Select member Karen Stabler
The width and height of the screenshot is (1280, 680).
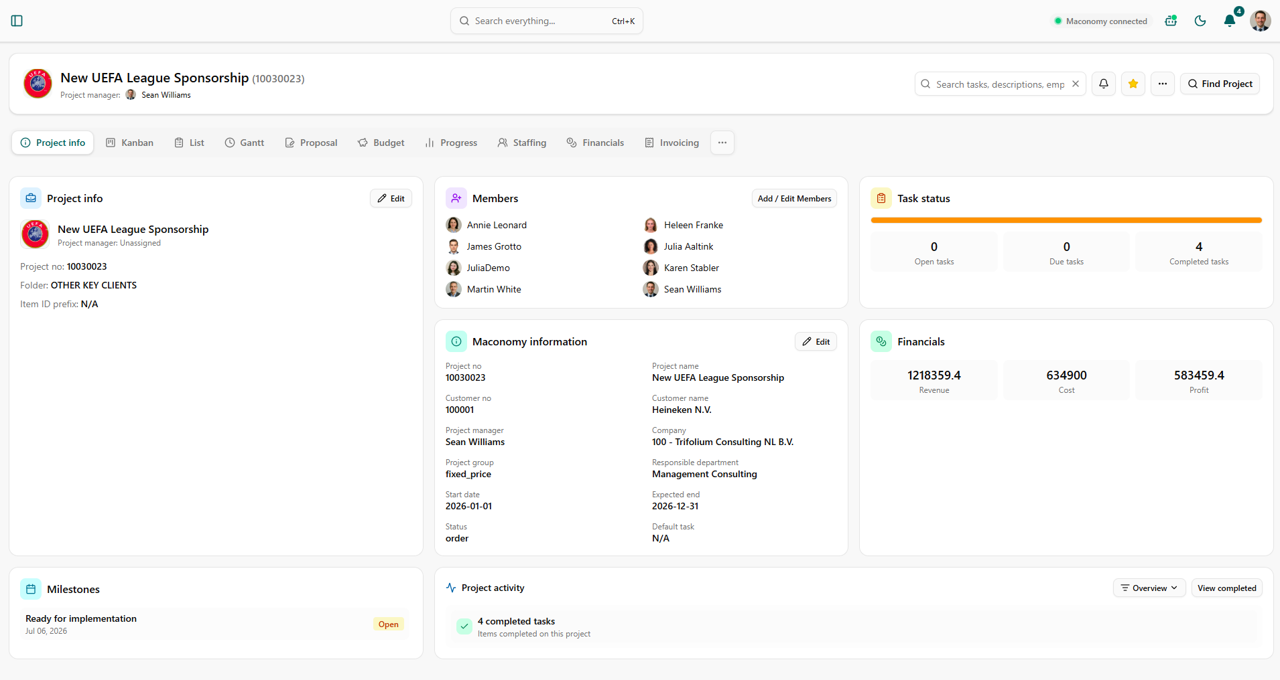[x=682, y=268]
